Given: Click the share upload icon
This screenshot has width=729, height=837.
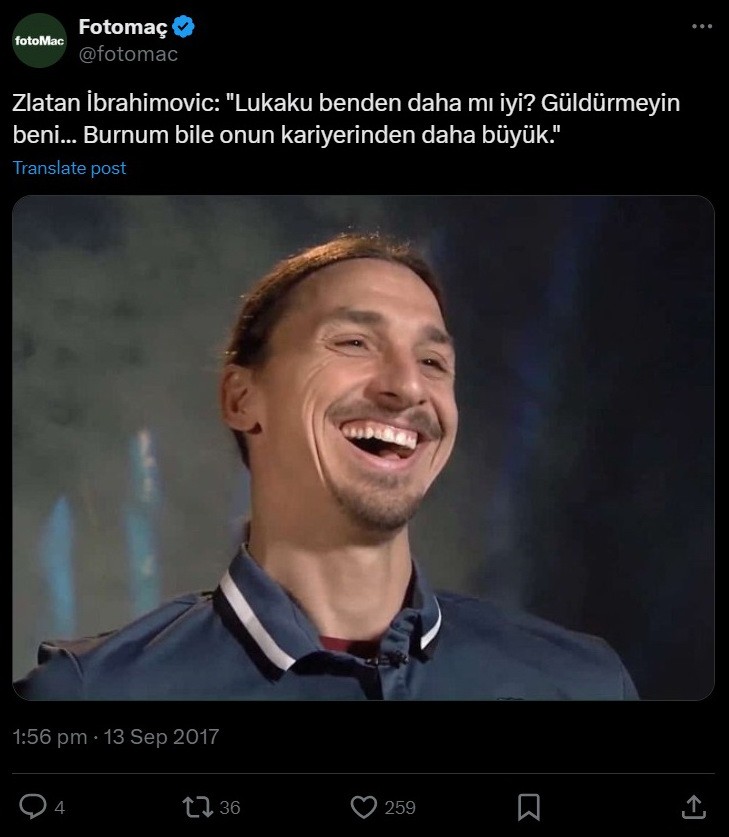Looking at the screenshot, I should [x=694, y=807].
